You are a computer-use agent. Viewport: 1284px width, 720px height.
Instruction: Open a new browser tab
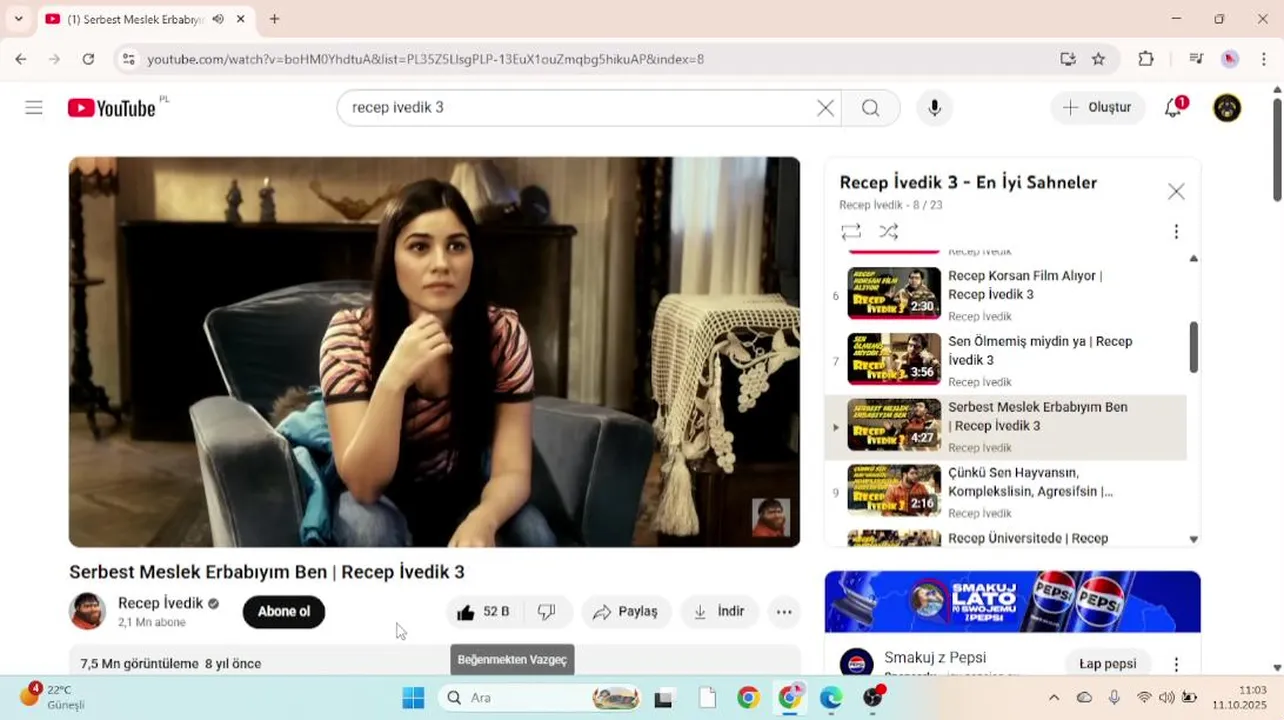[x=274, y=19]
